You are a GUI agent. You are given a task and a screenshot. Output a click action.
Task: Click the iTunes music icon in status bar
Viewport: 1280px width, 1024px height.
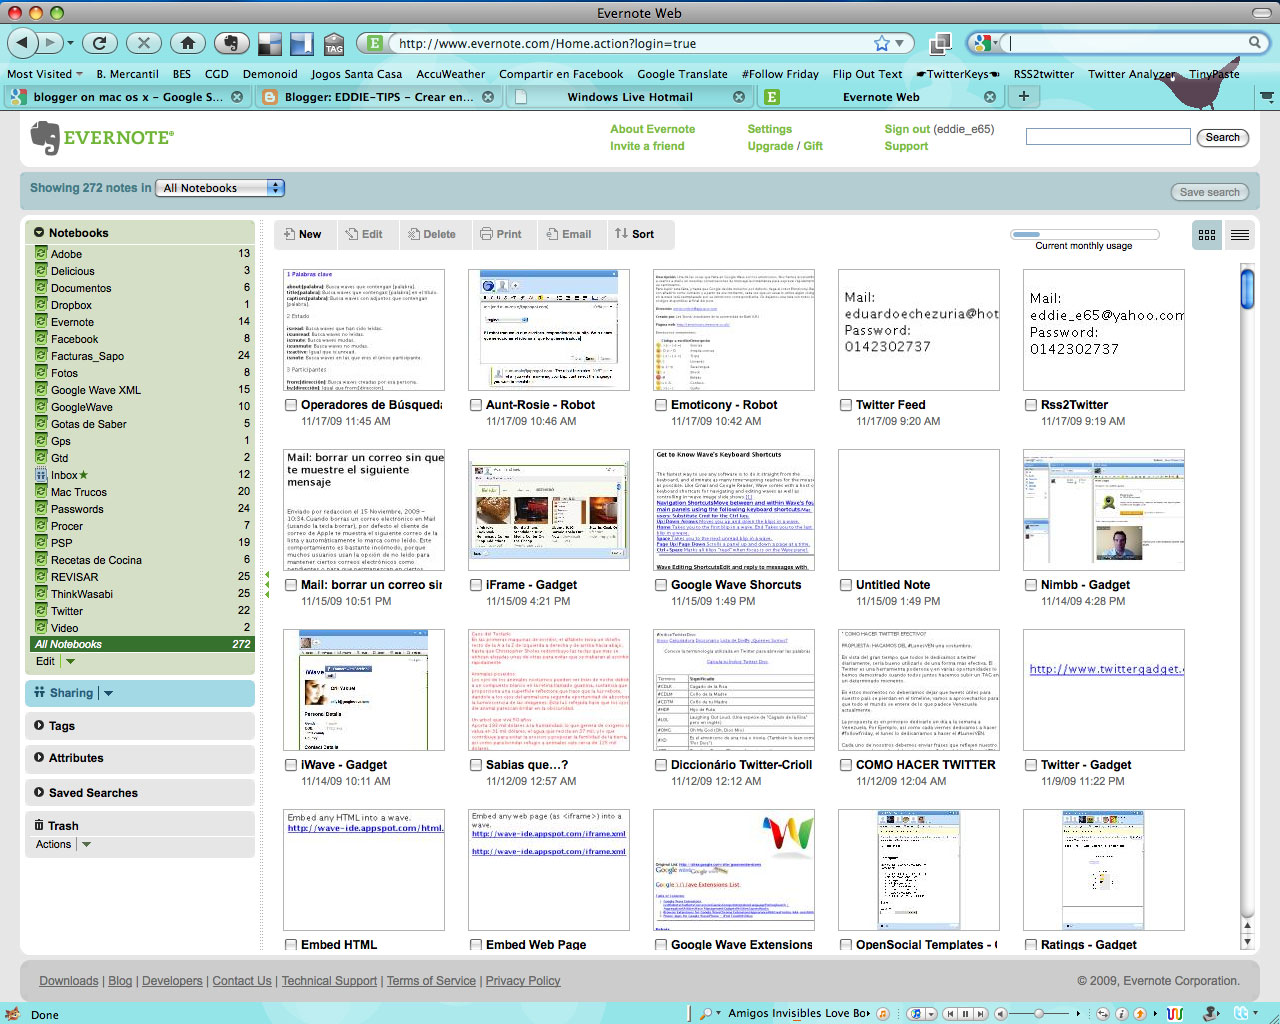pos(915,1013)
